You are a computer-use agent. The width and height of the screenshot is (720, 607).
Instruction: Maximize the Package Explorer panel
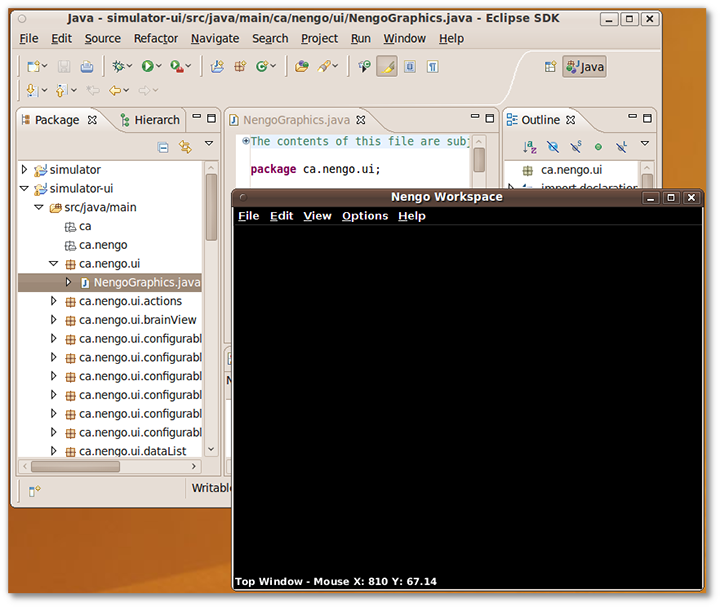(x=211, y=118)
